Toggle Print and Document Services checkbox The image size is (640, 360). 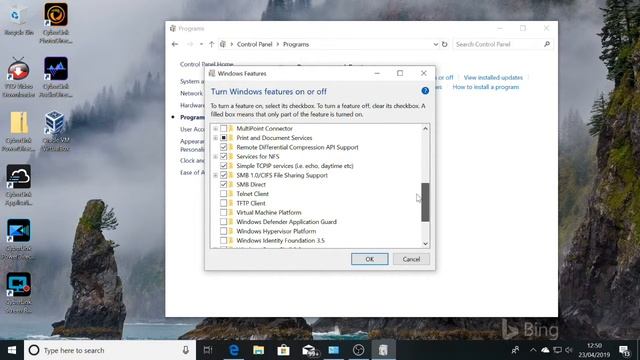224,138
